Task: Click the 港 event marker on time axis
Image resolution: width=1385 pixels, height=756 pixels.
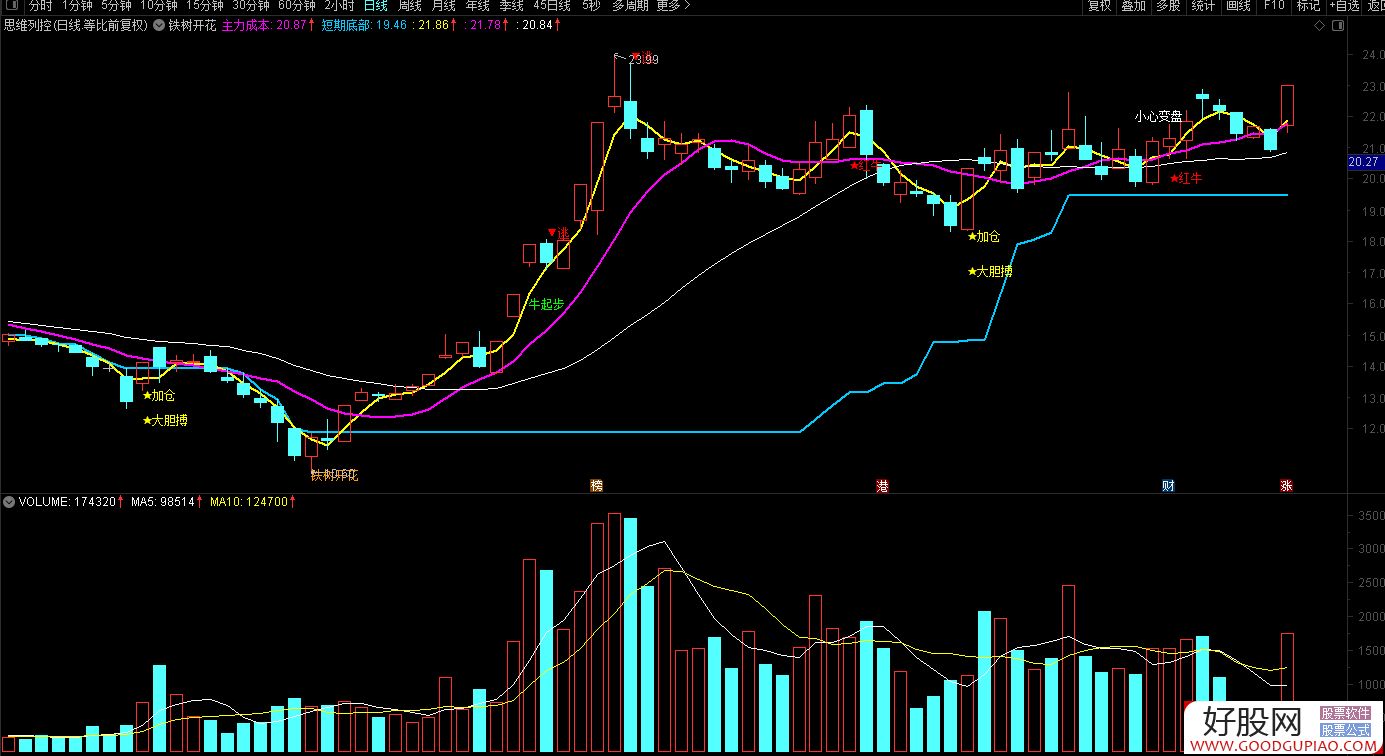Action: coord(882,486)
